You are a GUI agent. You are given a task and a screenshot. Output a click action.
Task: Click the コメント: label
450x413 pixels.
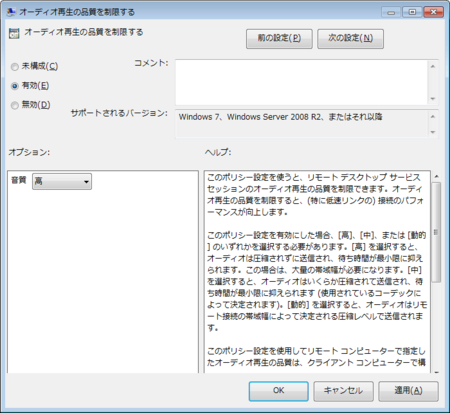pyautogui.click(x=151, y=63)
